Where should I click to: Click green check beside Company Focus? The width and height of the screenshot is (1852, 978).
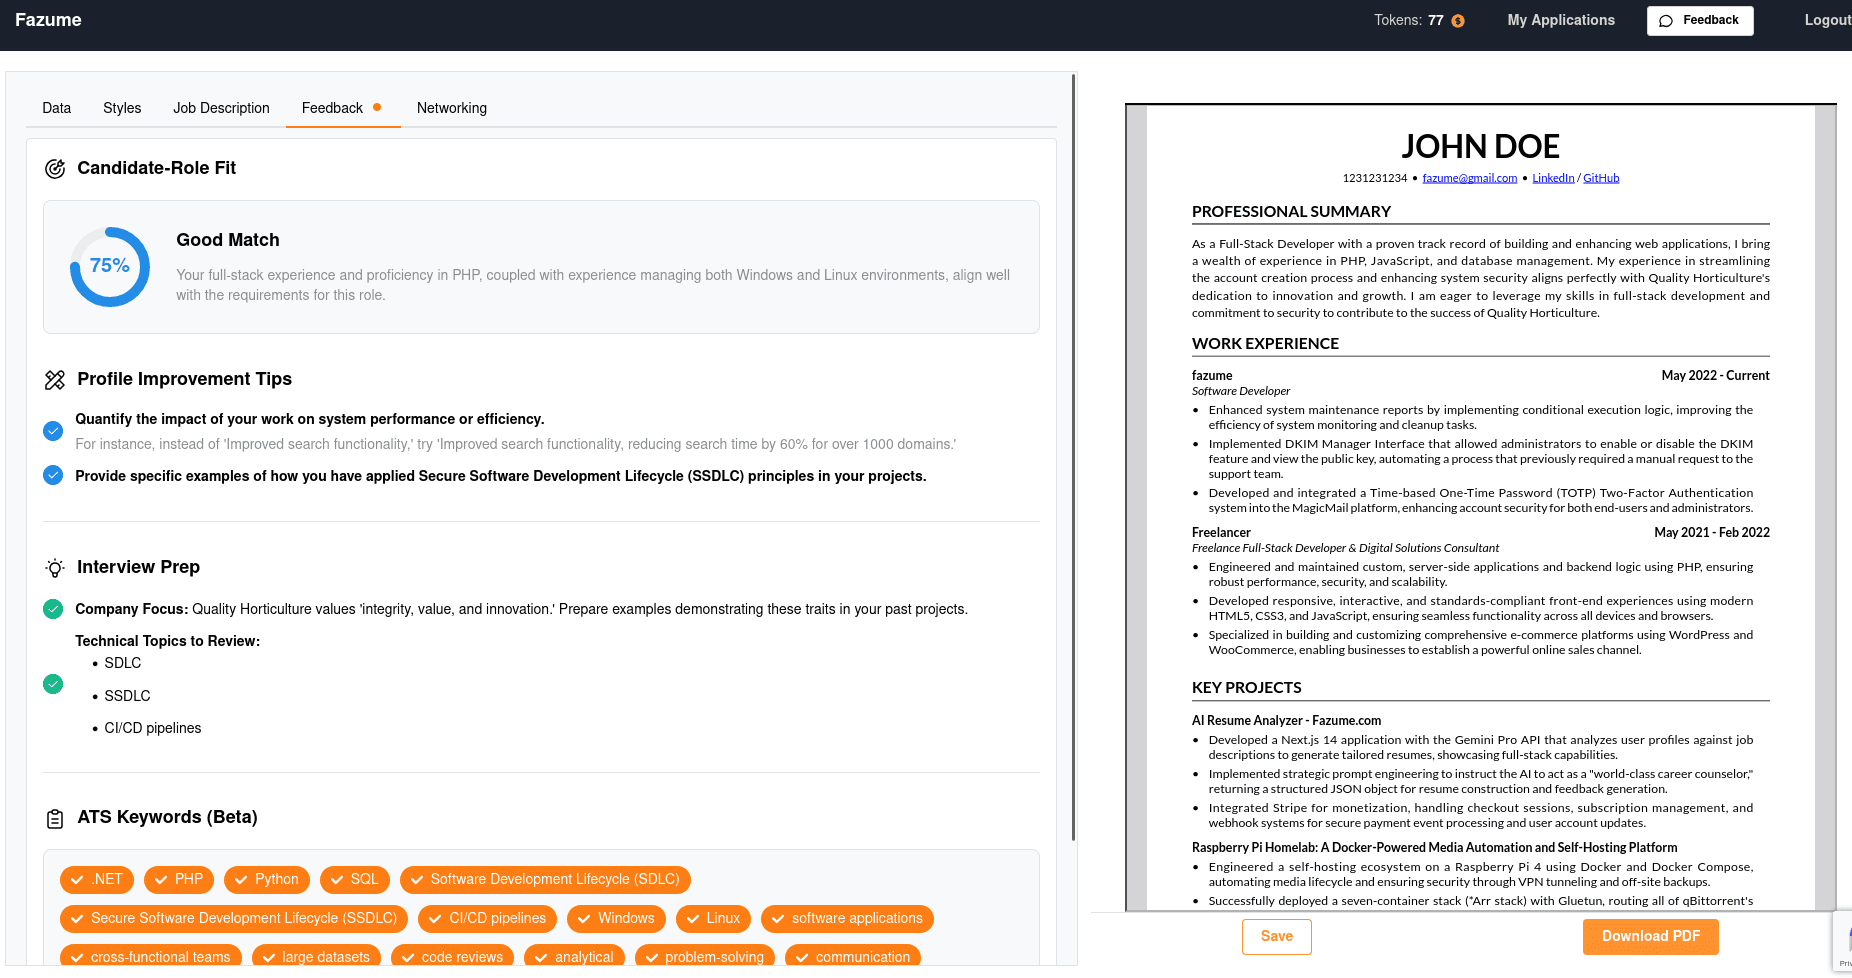[53, 609]
